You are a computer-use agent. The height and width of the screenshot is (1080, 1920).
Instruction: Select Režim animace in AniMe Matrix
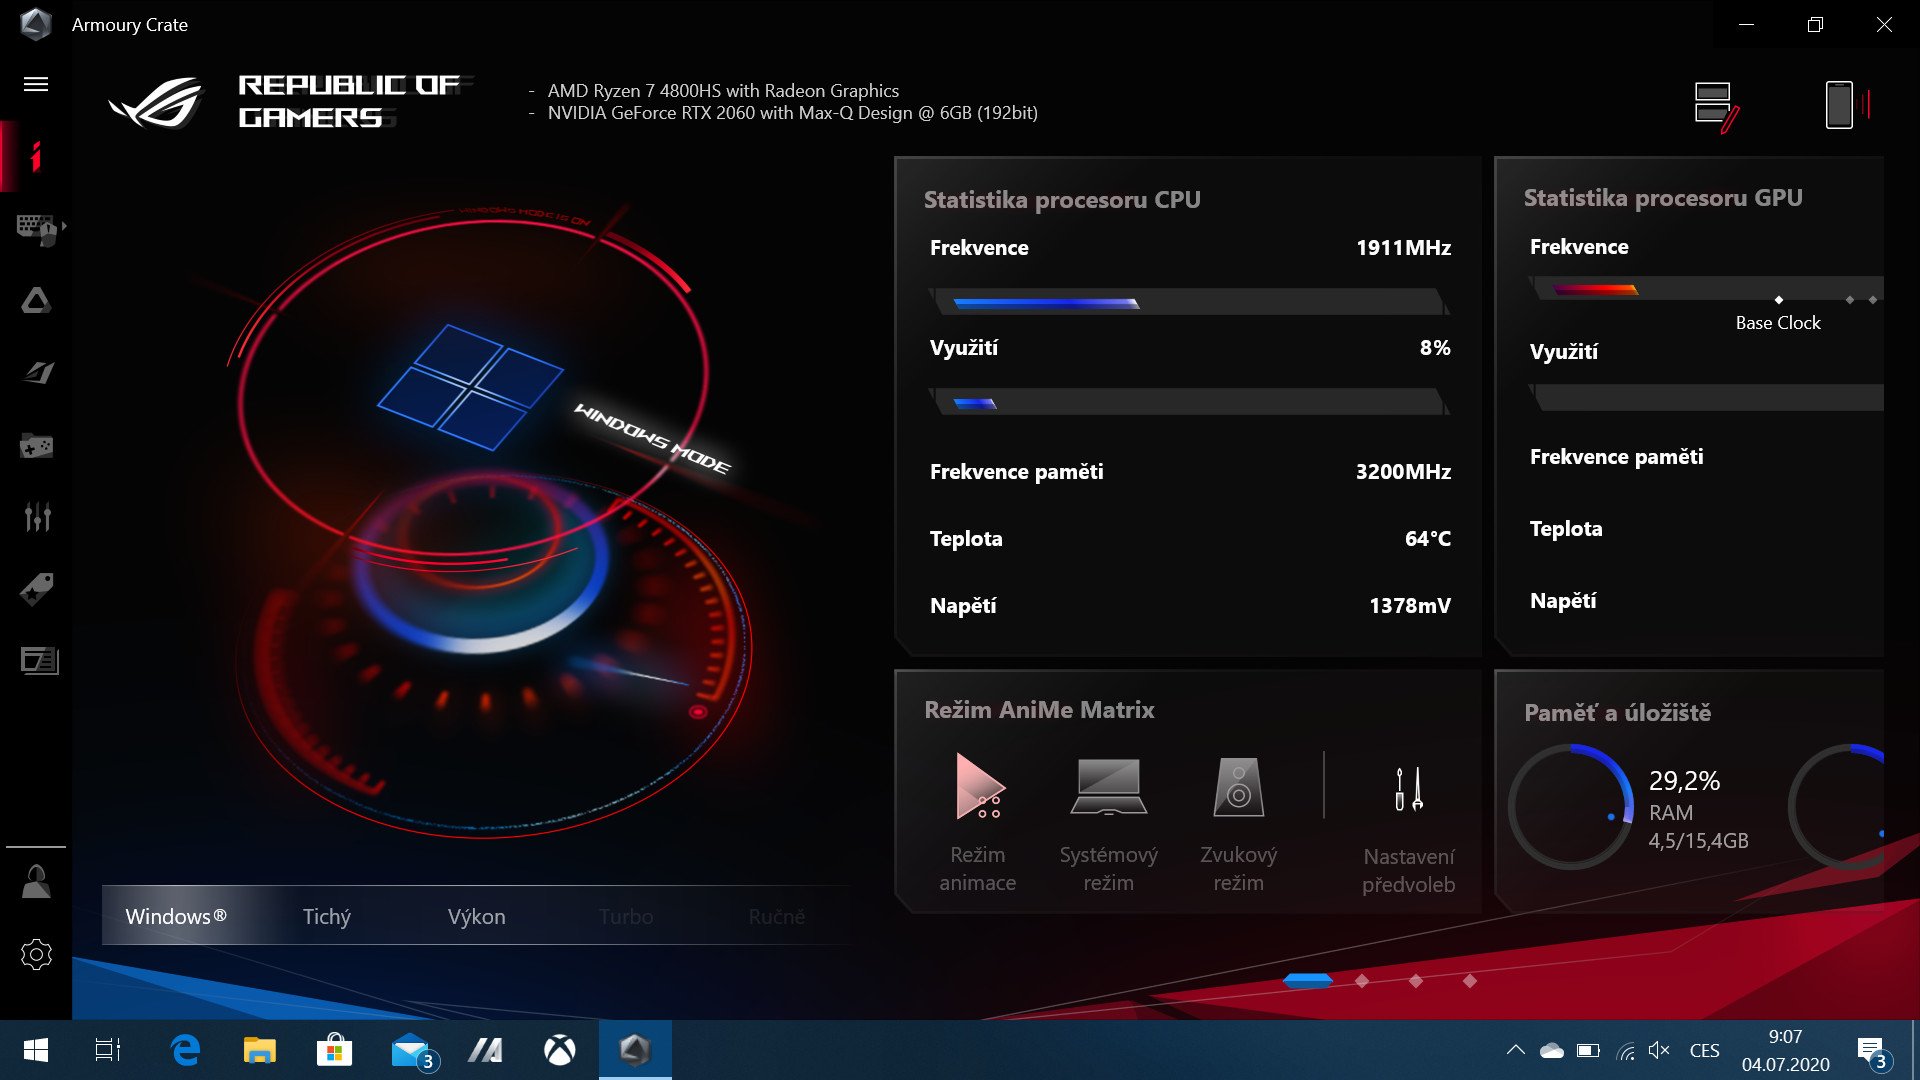(978, 822)
